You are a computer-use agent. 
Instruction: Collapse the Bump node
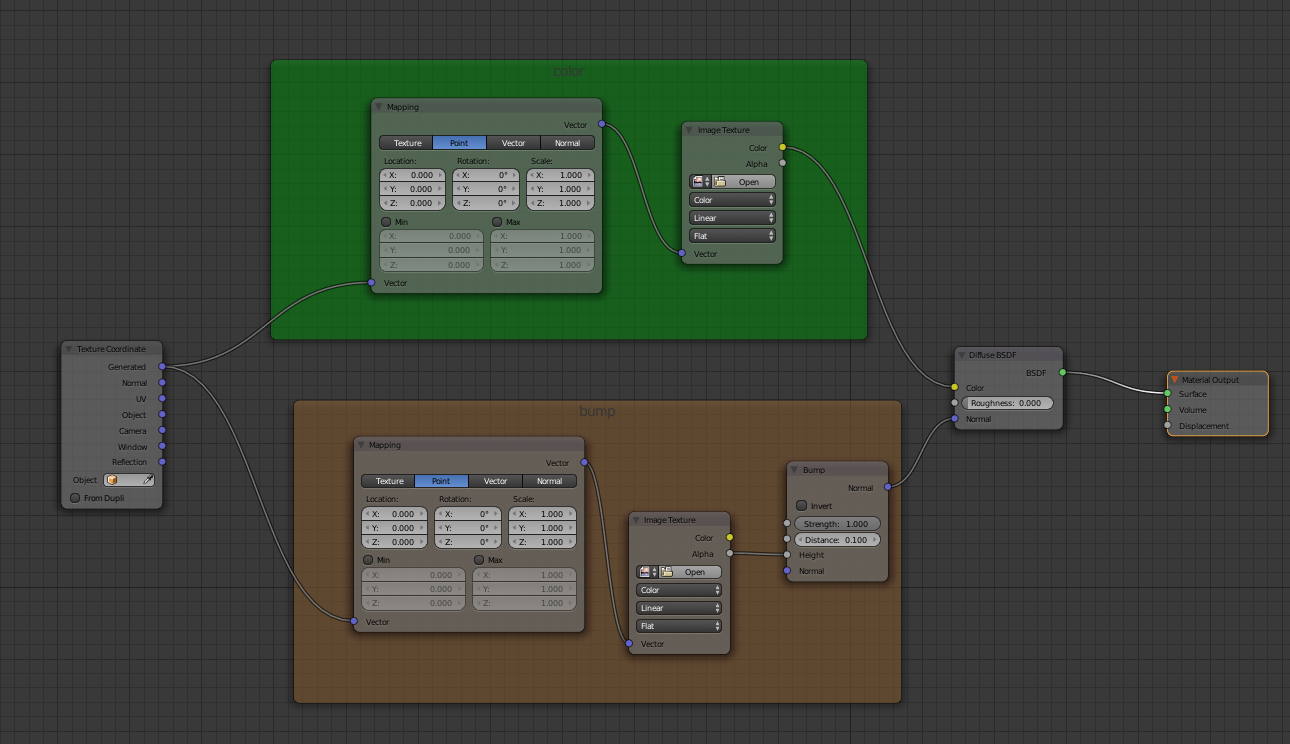794,469
